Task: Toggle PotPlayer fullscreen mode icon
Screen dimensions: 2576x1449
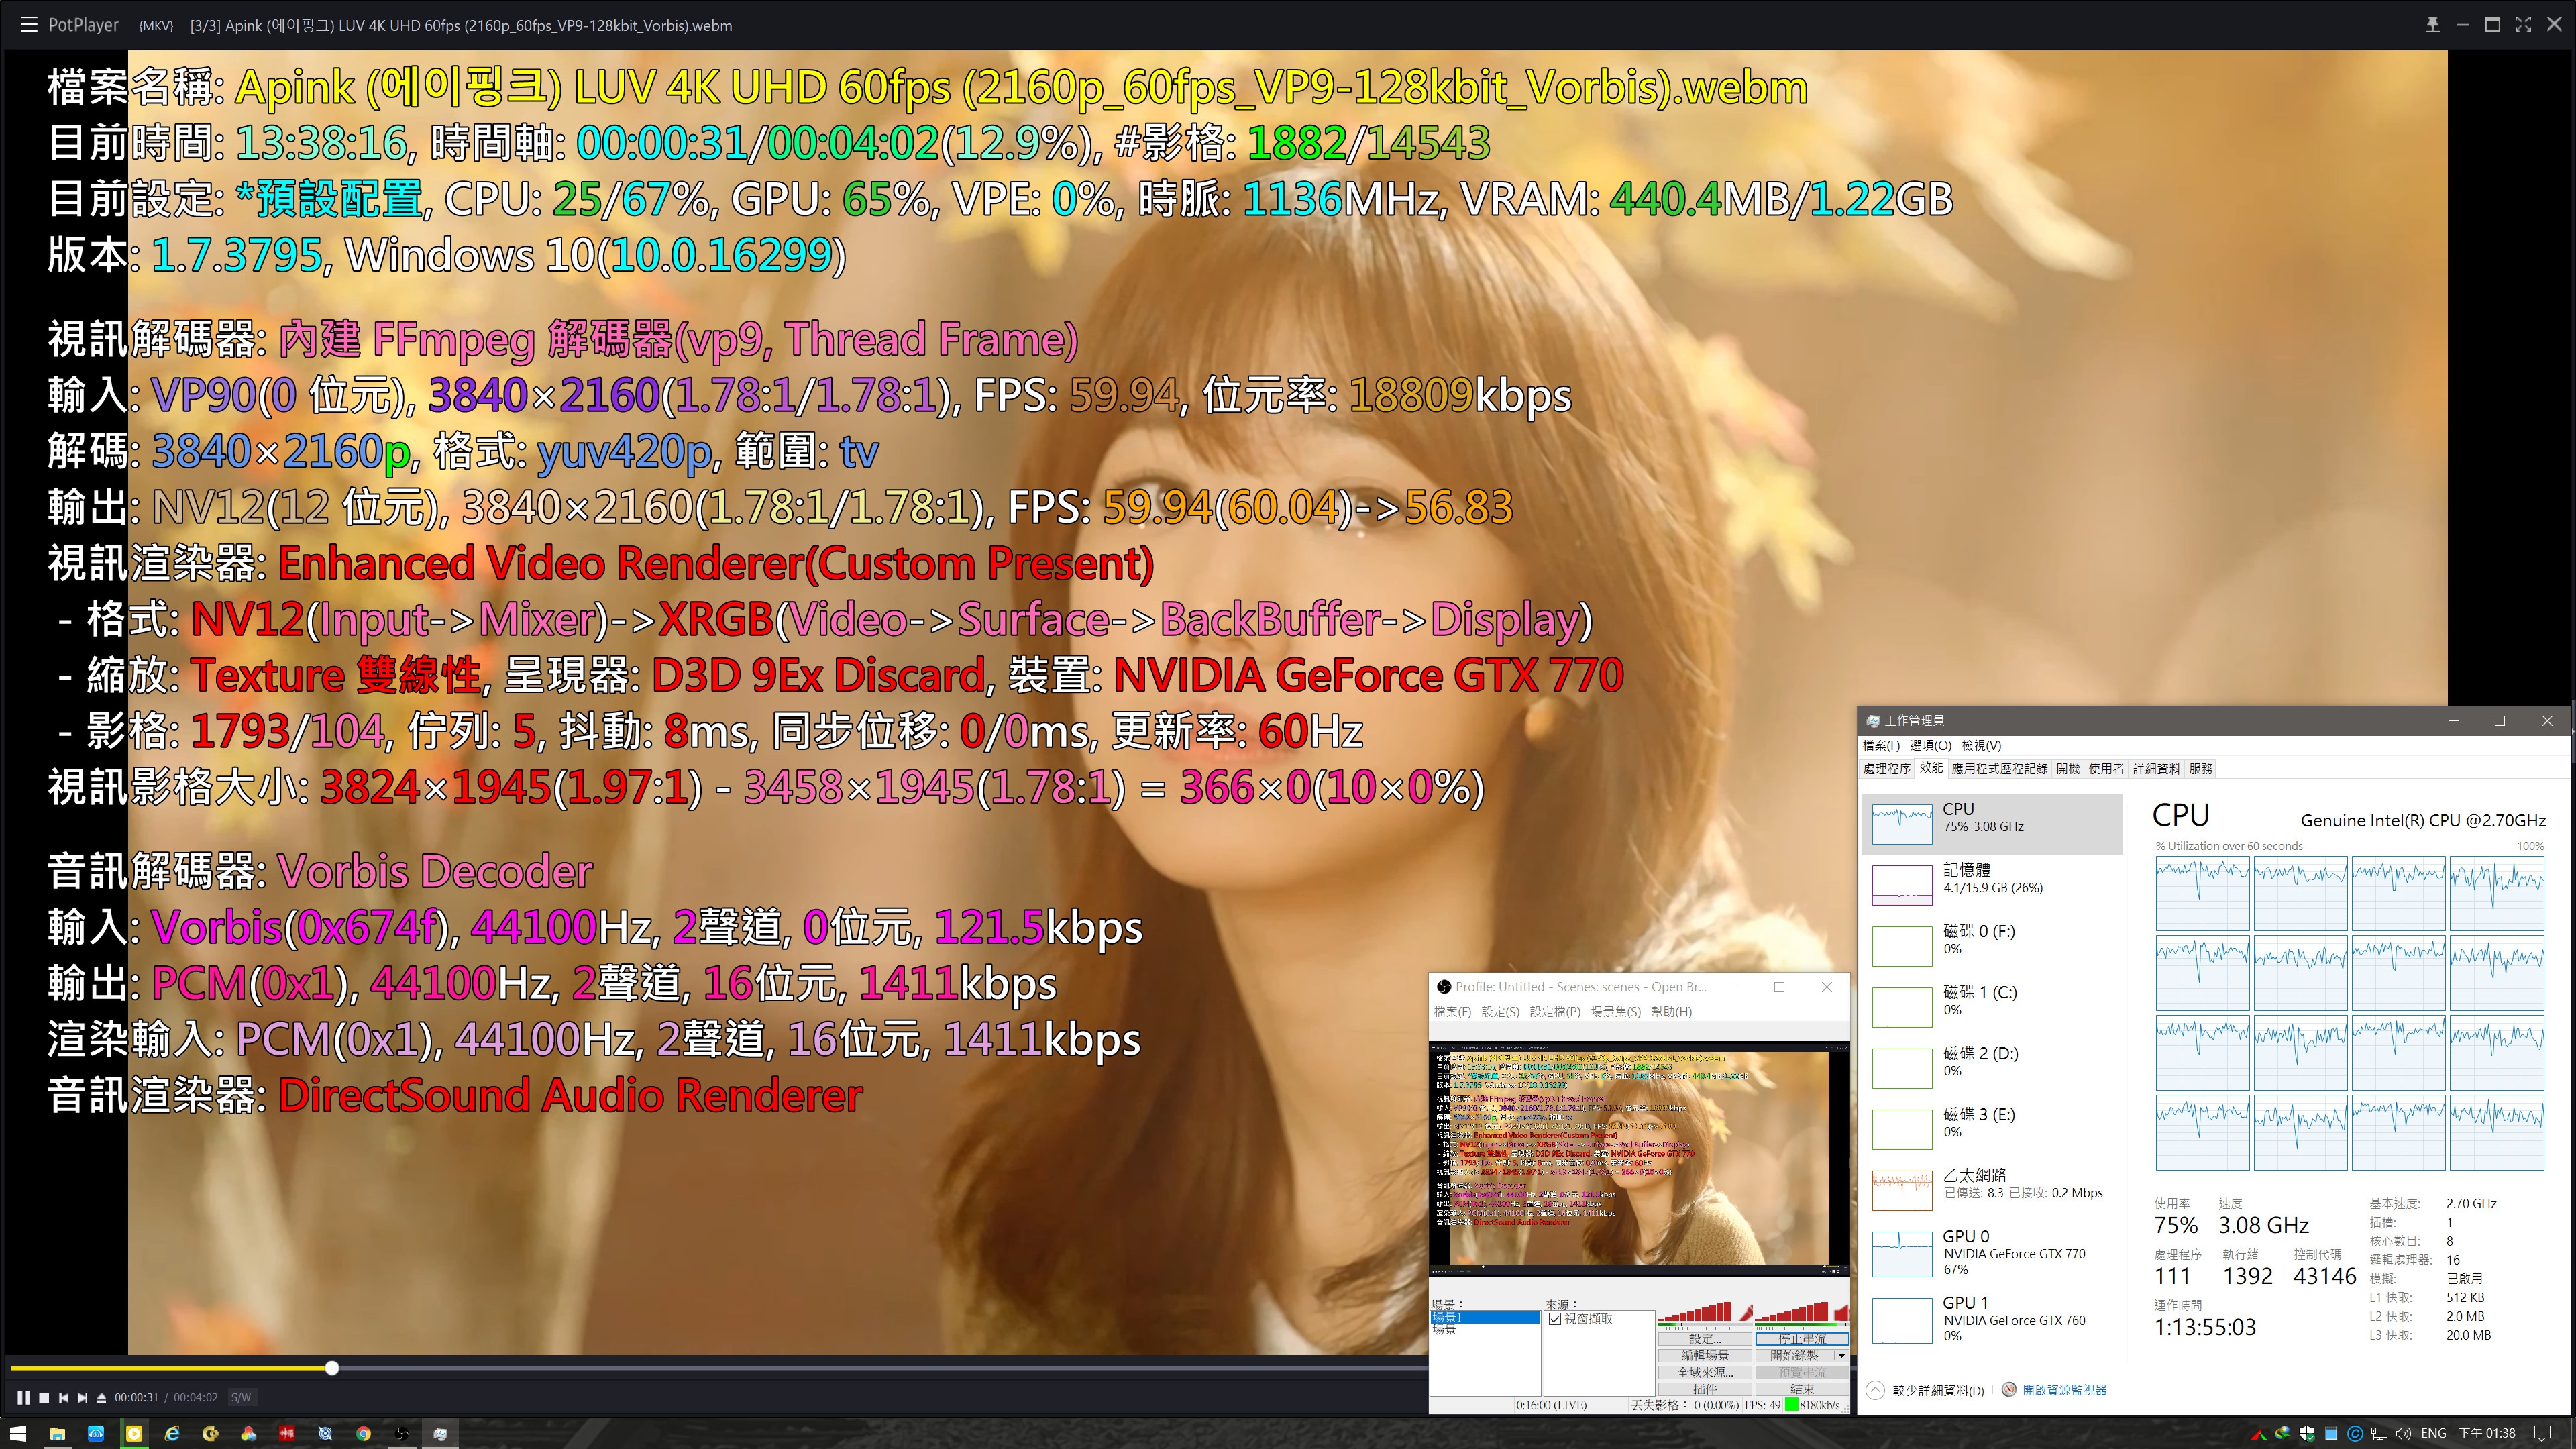Action: pyautogui.click(x=2523, y=25)
